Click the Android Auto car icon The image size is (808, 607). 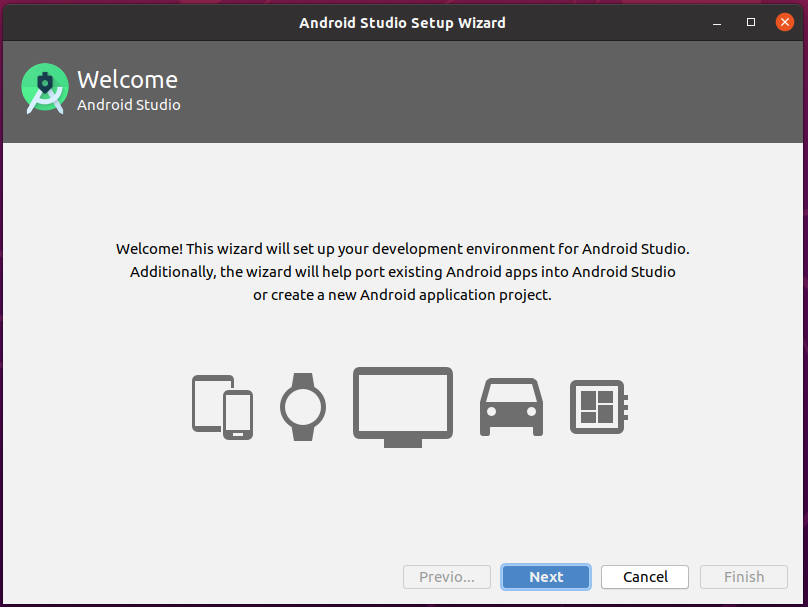point(511,407)
